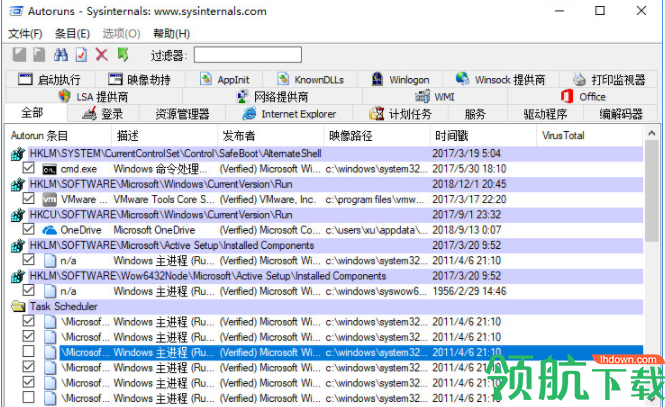
Task: Toggle checkbox of n/a entry with syswow64 path
Action: (x=28, y=290)
